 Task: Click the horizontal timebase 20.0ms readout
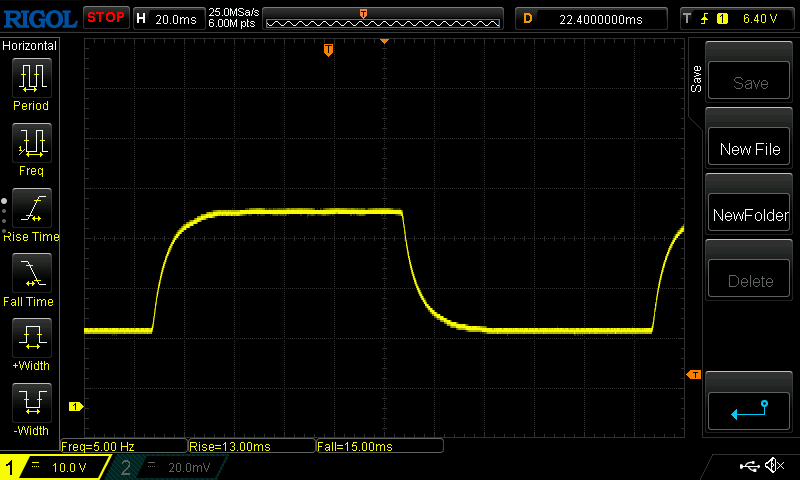pyautogui.click(x=169, y=19)
